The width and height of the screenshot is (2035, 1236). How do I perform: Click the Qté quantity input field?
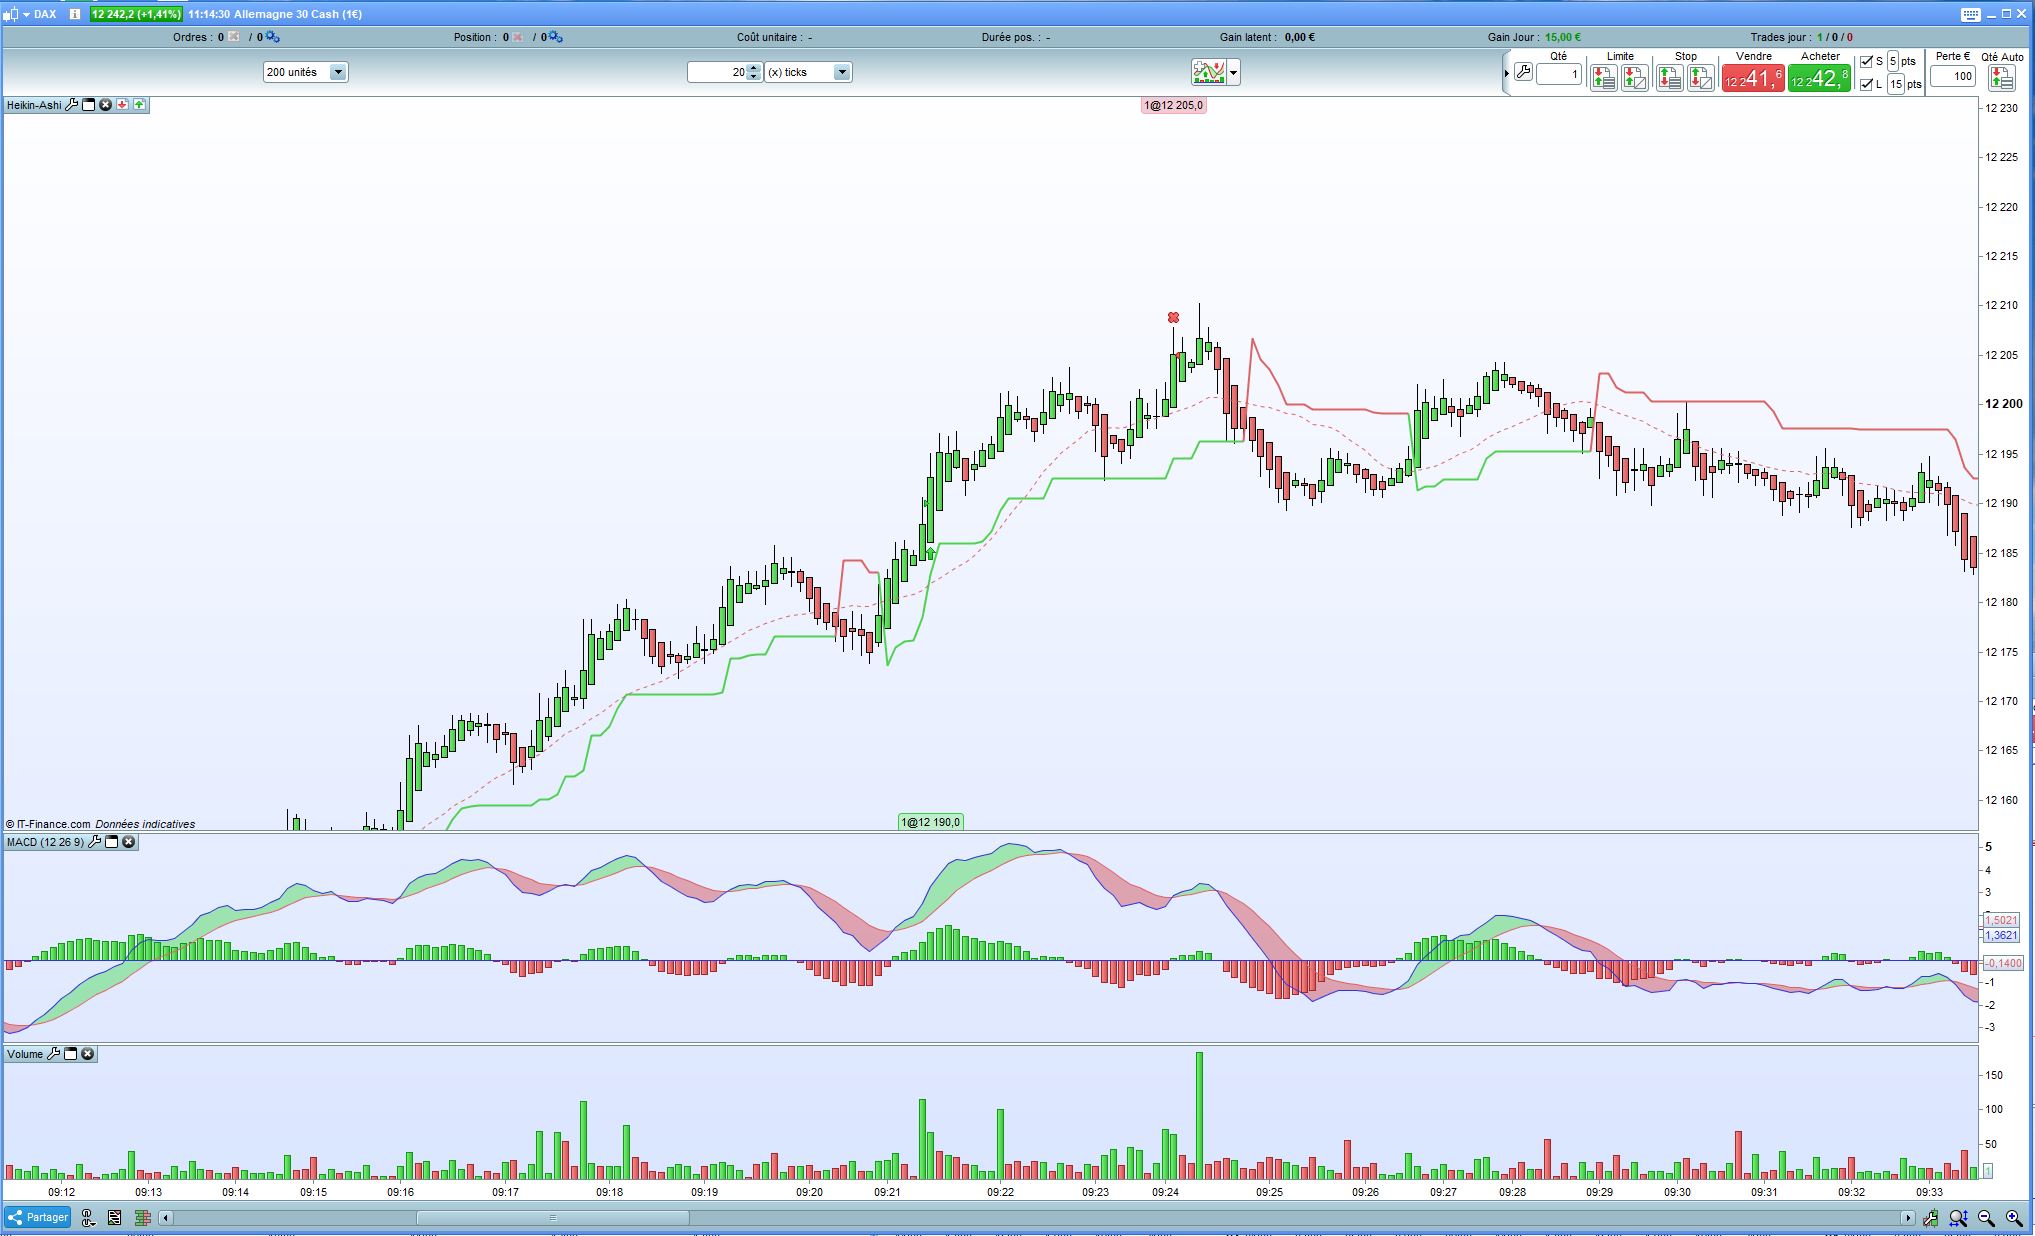coord(1558,74)
